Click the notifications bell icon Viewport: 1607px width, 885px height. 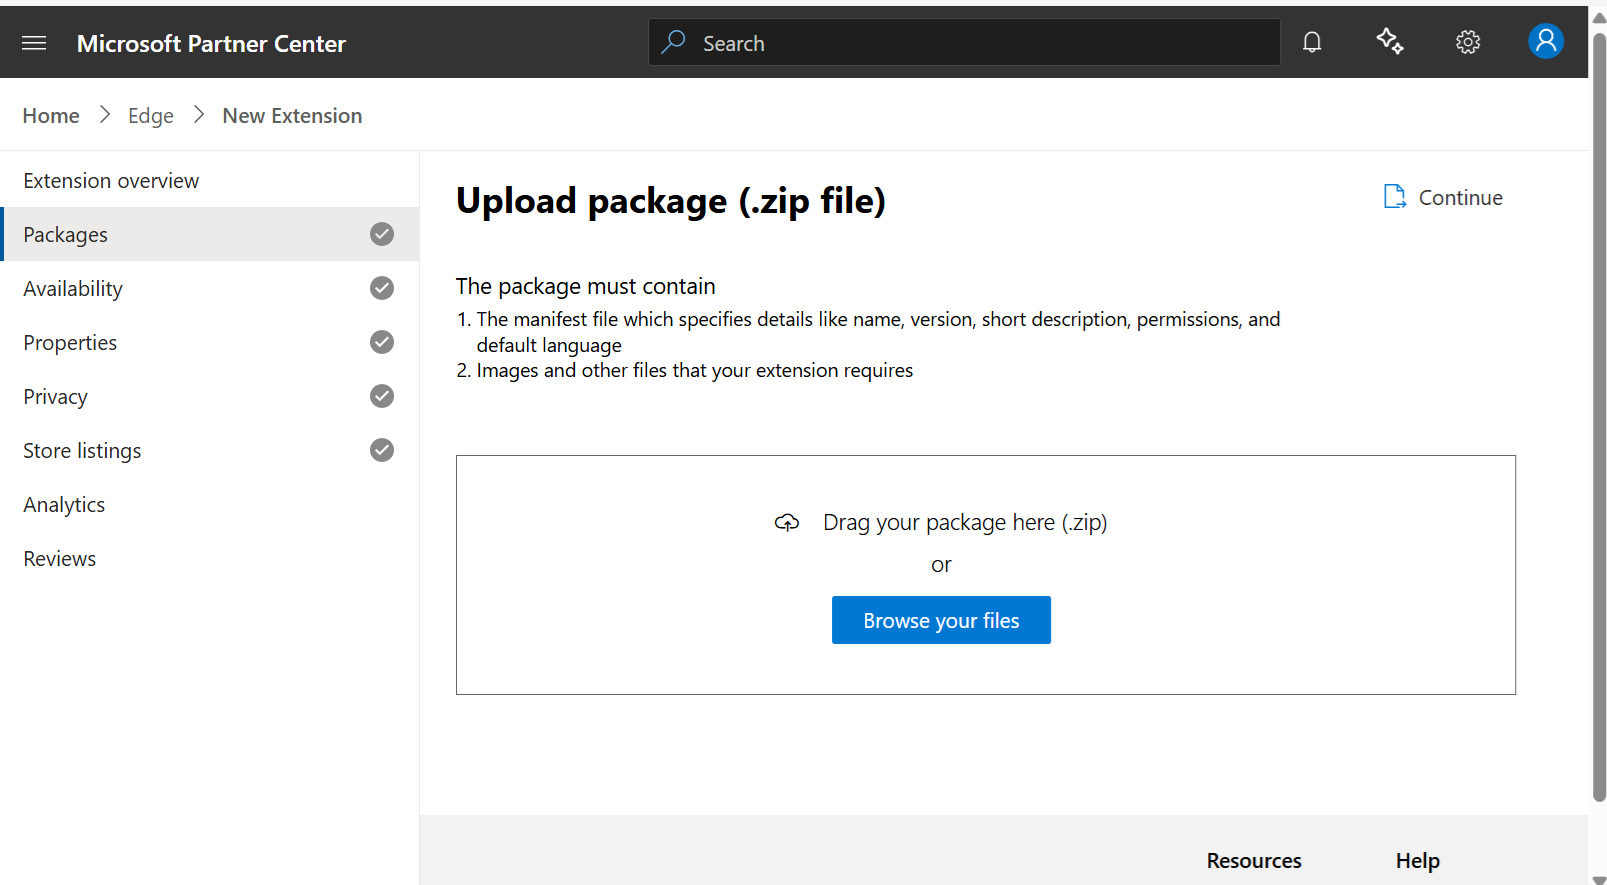point(1312,42)
